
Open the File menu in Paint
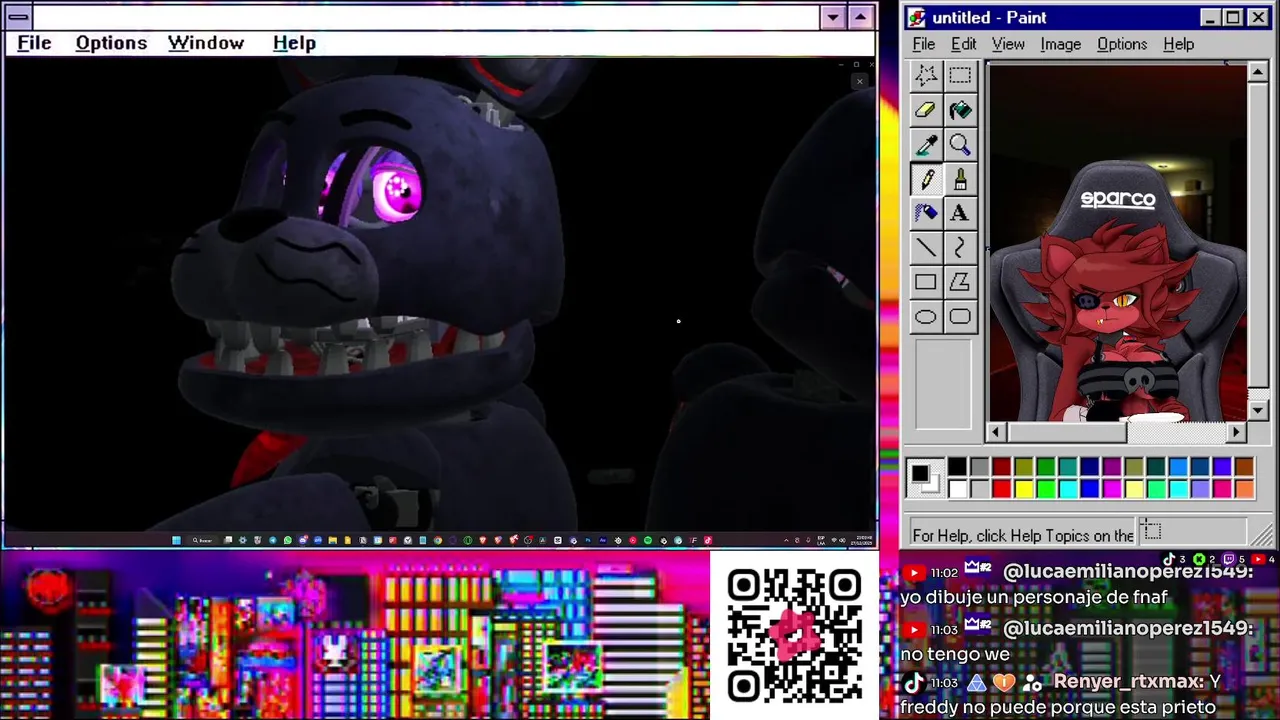[924, 44]
